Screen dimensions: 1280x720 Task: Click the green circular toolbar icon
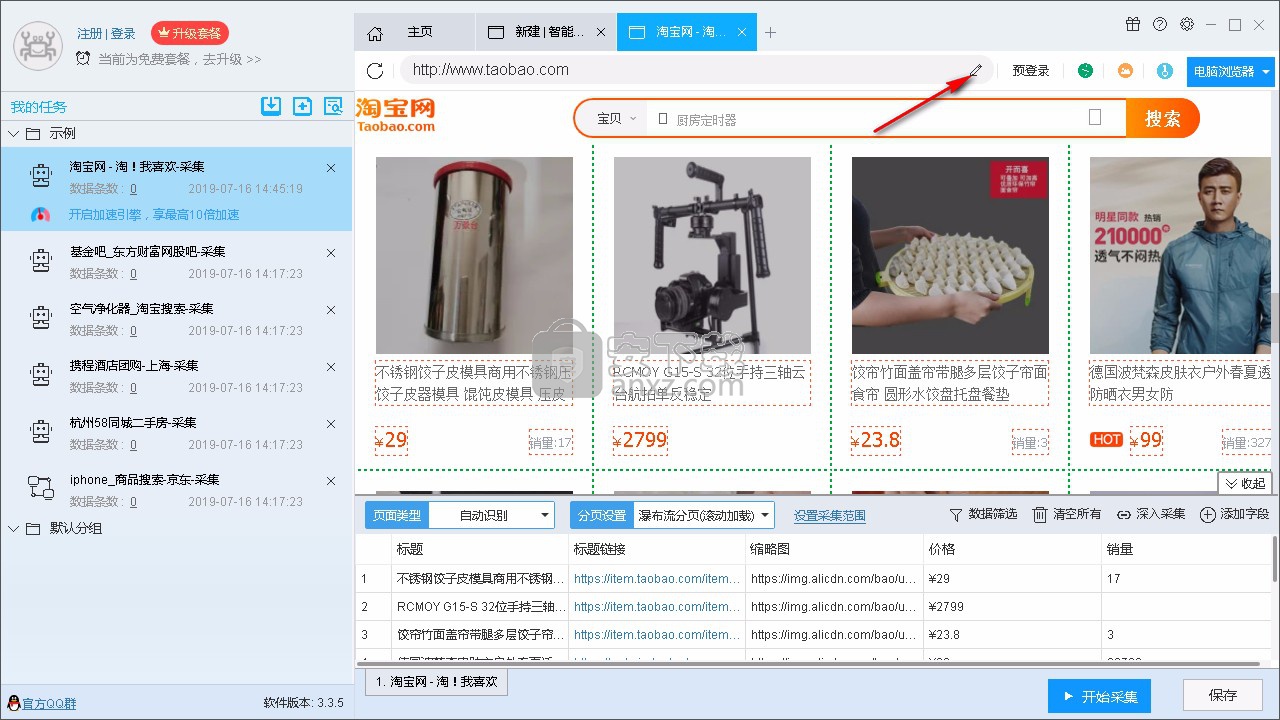pyautogui.click(x=1085, y=71)
